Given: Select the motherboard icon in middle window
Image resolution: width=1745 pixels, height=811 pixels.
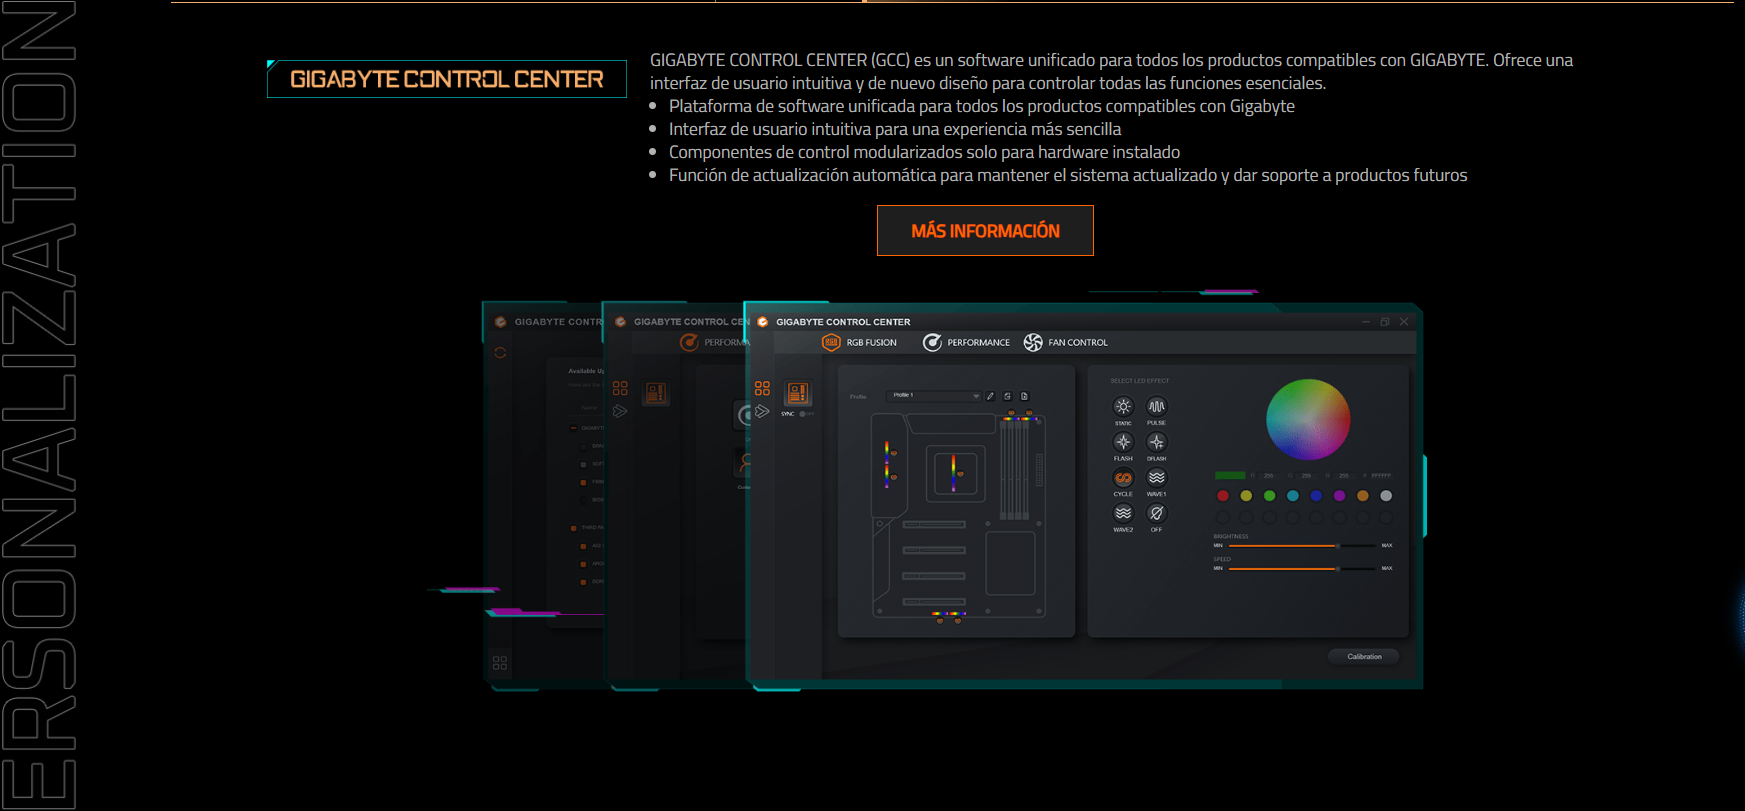Looking at the screenshot, I should [x=656, y=393].
